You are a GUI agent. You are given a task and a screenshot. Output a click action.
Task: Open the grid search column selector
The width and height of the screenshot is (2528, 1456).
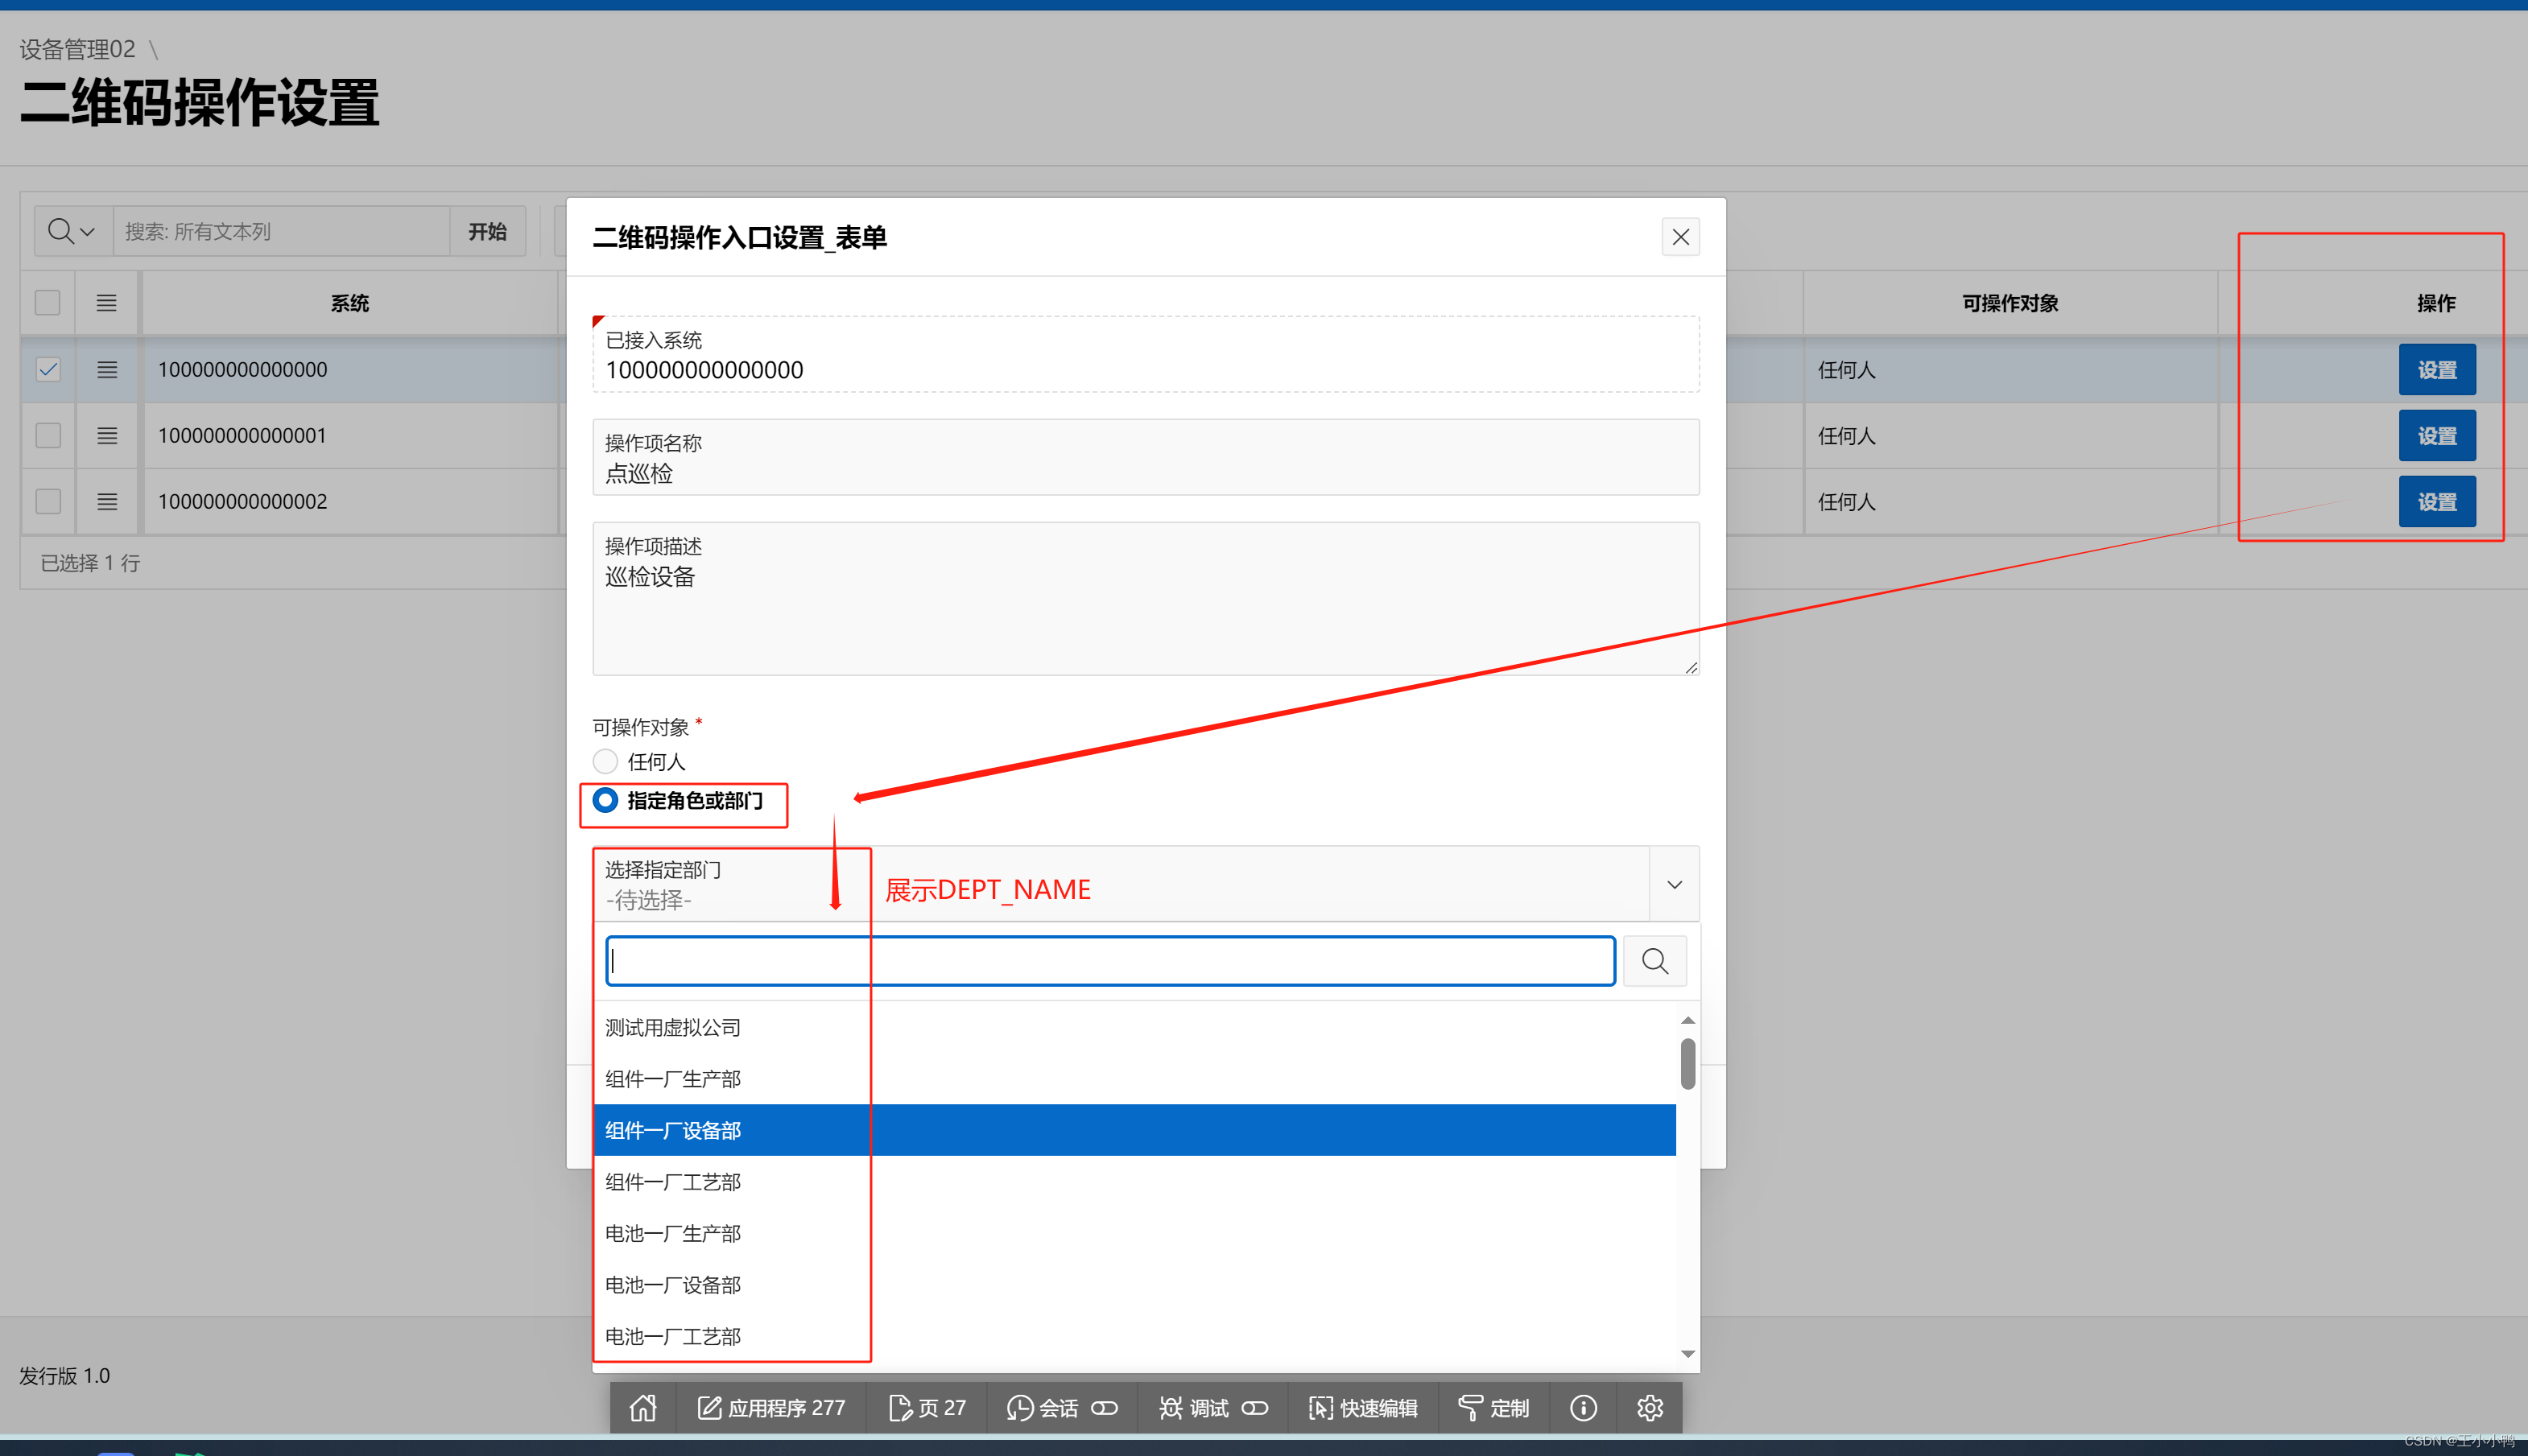[x=72, y=231]
